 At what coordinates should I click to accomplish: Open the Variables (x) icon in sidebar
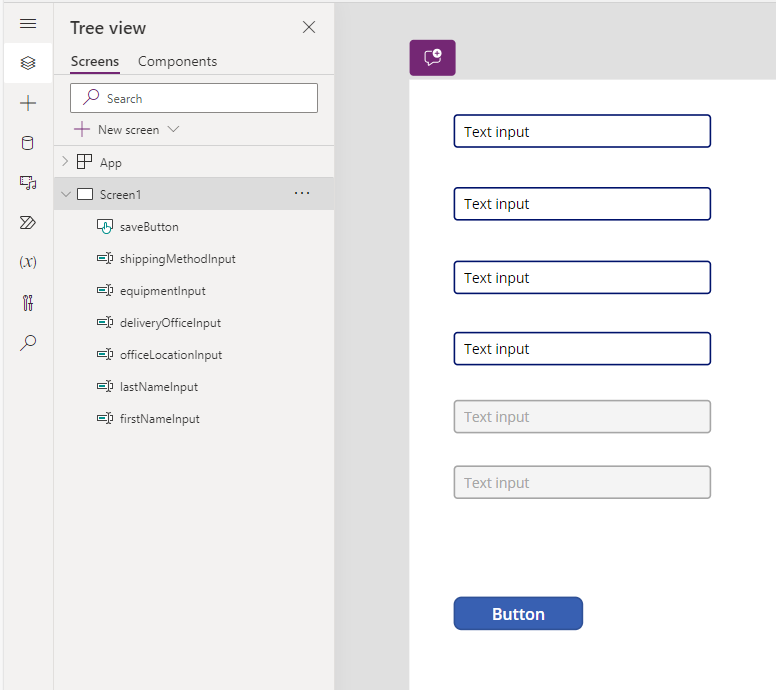point(28,262)
